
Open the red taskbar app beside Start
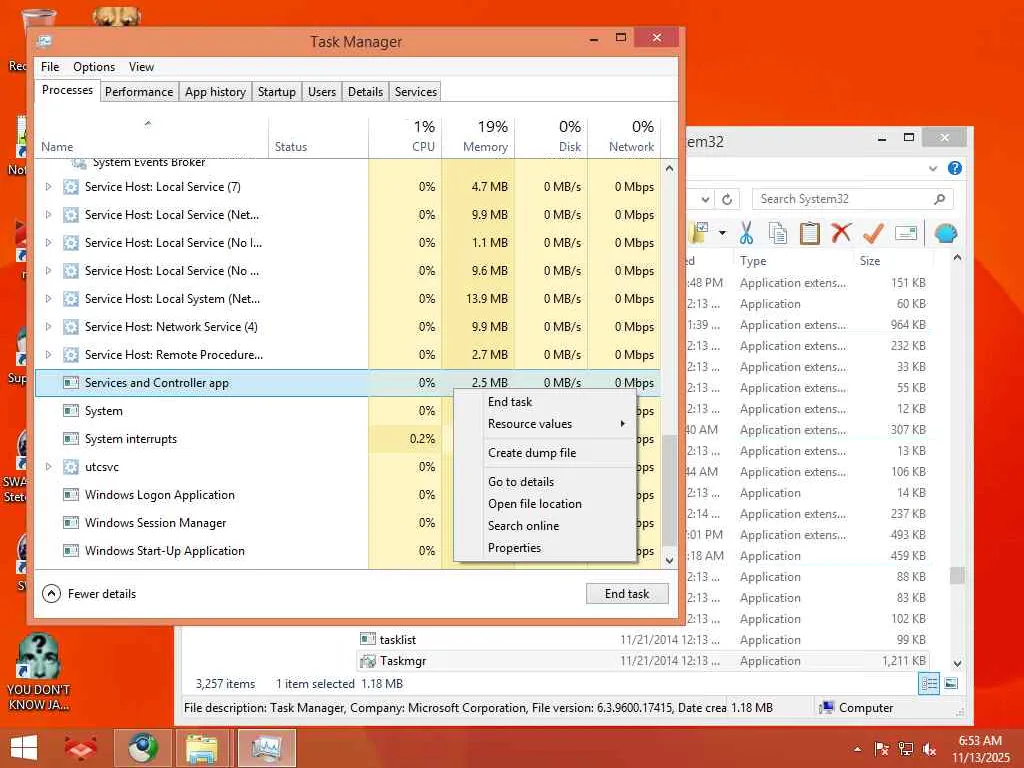80,748
